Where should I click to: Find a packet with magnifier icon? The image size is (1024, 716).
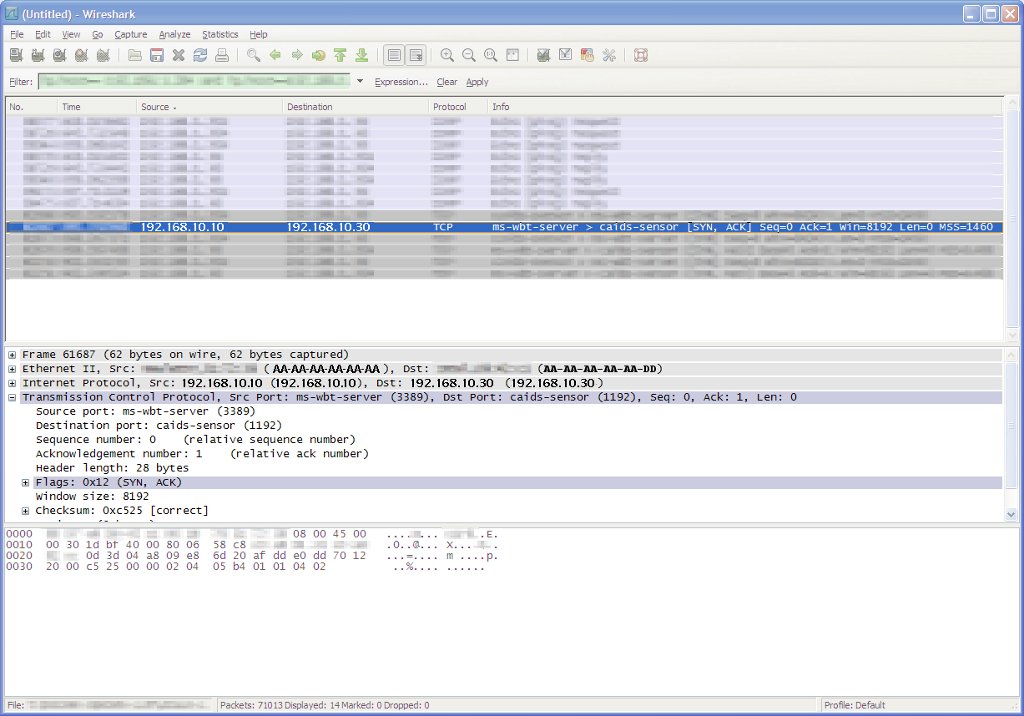pos(253,56)
